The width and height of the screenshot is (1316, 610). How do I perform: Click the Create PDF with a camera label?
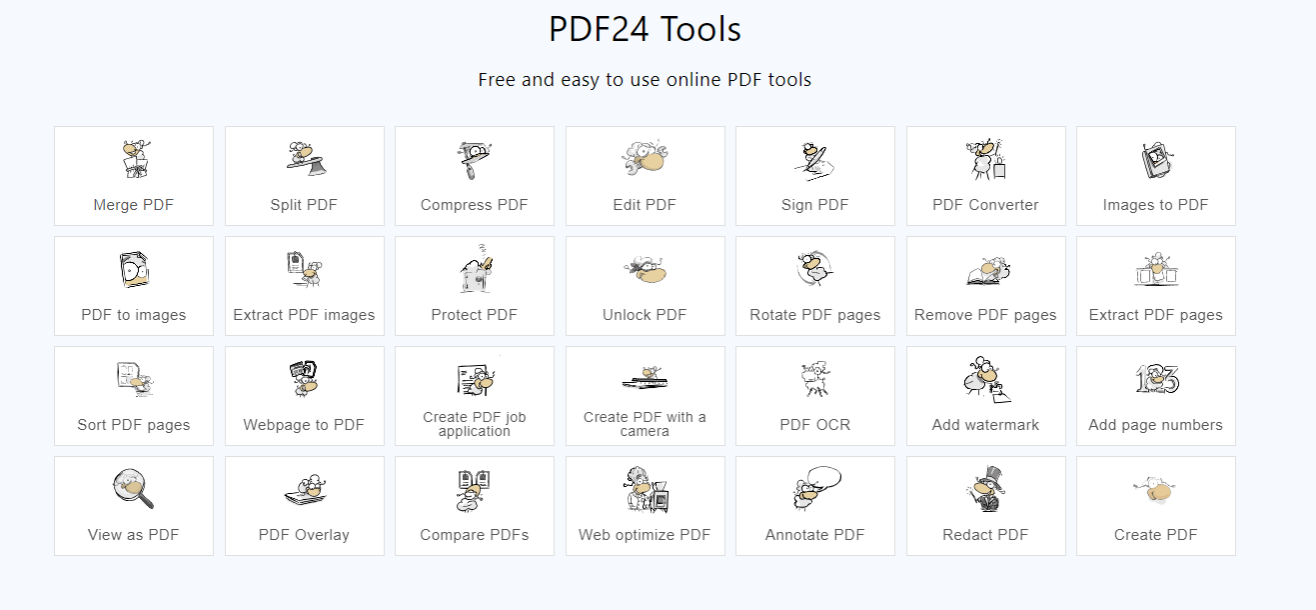point(645,424)
